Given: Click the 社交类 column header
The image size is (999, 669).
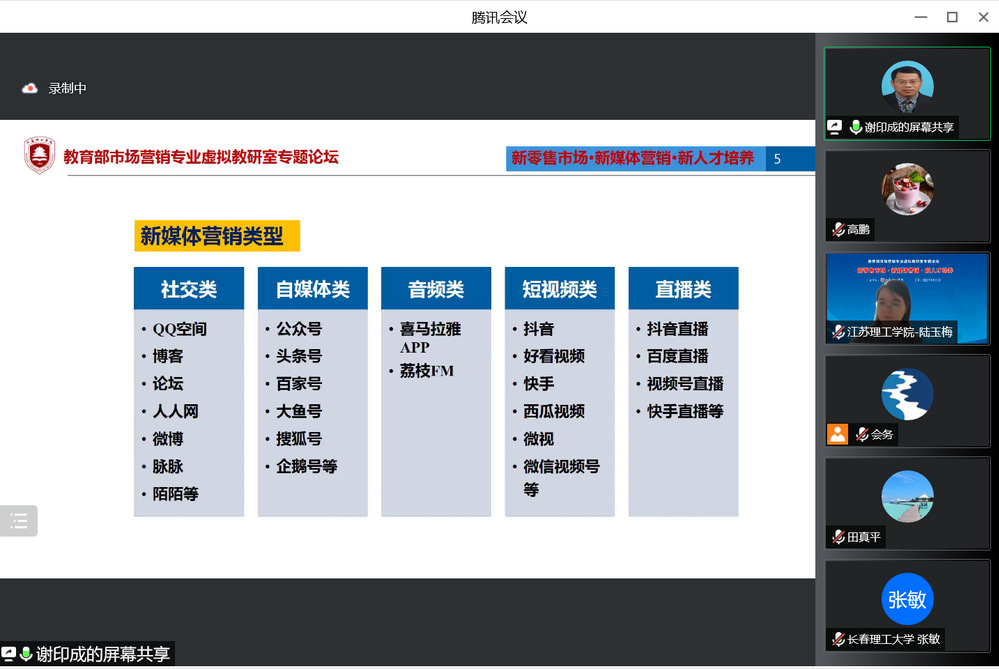Looking at the screenshot, I should (x=189, y=289).
